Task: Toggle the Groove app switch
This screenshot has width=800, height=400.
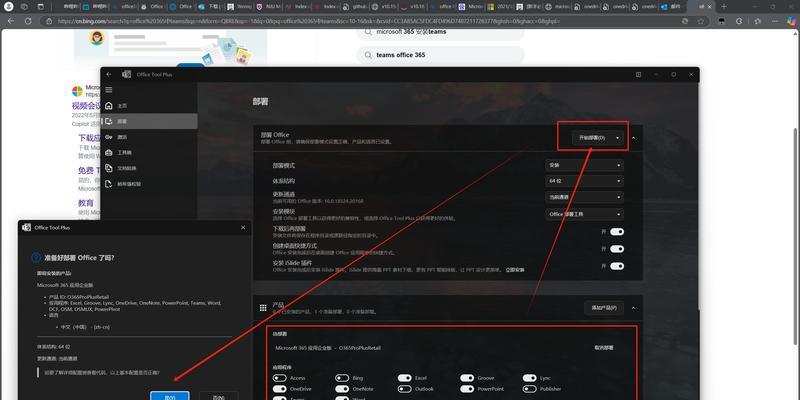Action: pyautogui.click(x=467, y=378)
